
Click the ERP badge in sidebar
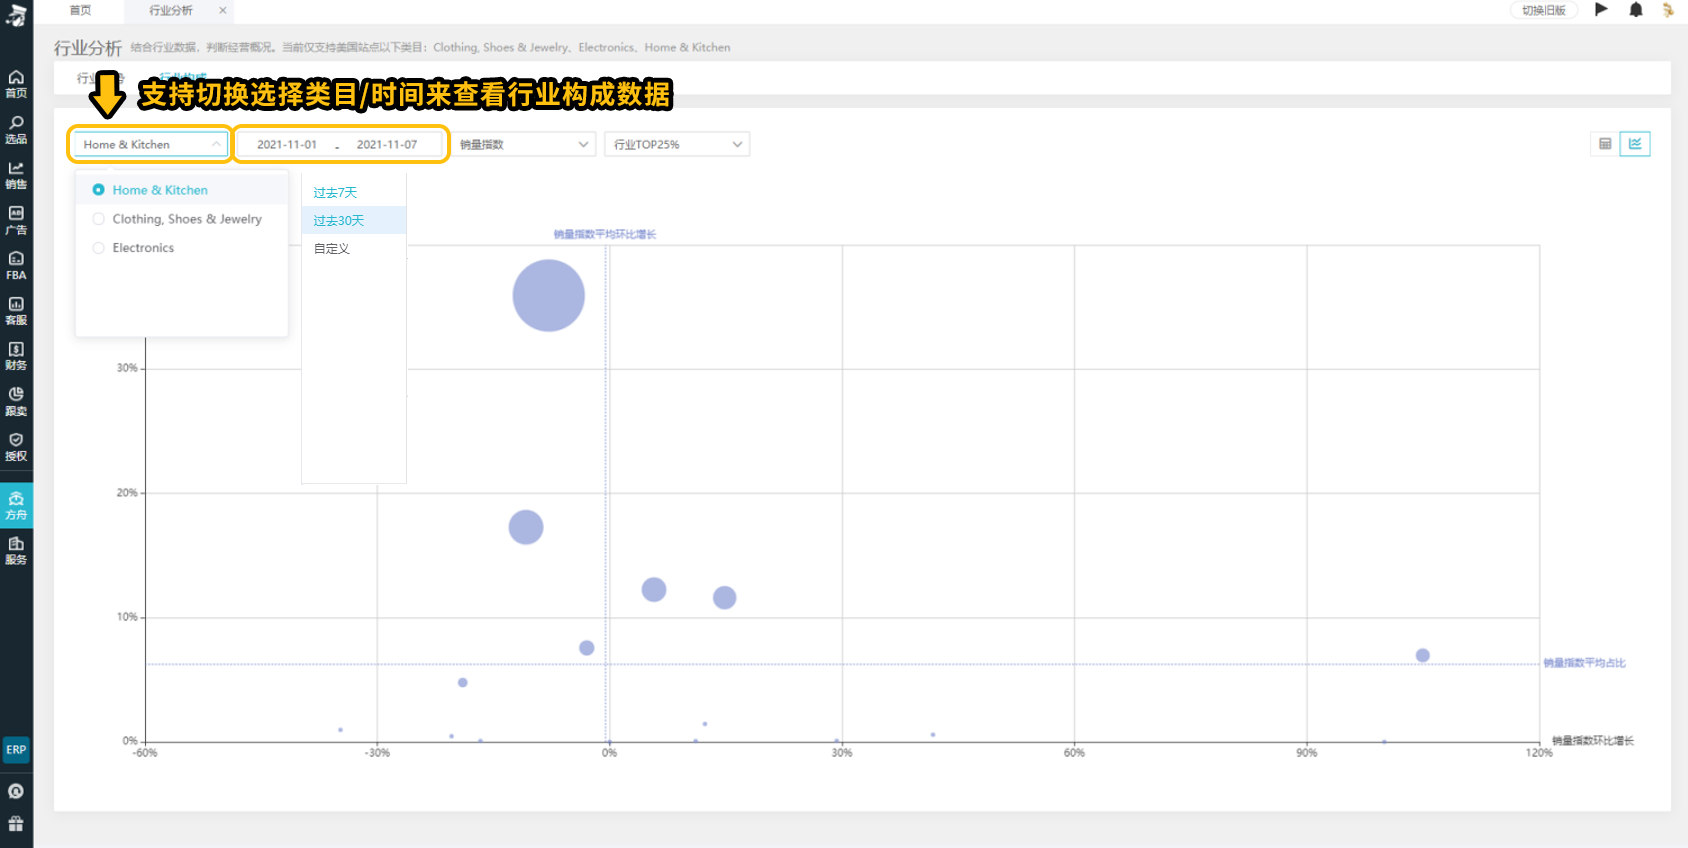[x=16, y=750]
